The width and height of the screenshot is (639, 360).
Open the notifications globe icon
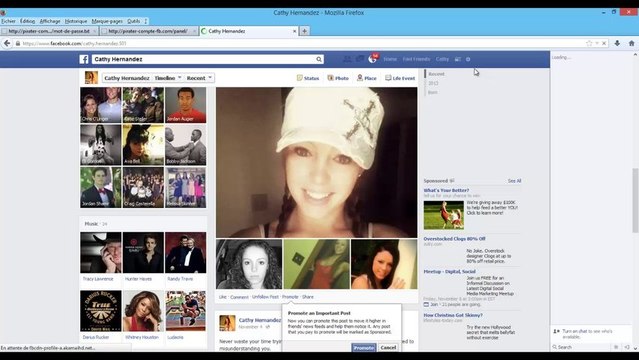(372, 59)
